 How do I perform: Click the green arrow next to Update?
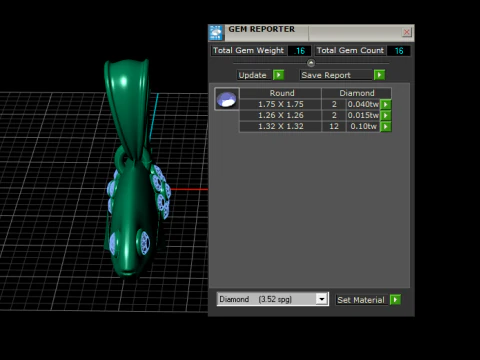pos(278,75)
